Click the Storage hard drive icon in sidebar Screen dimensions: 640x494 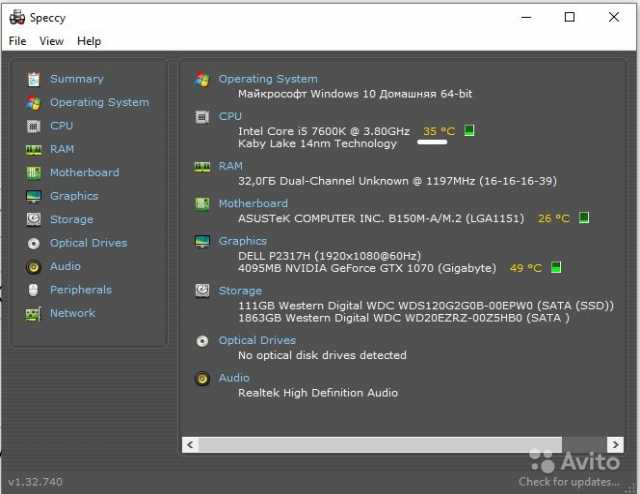coord(33,220)
